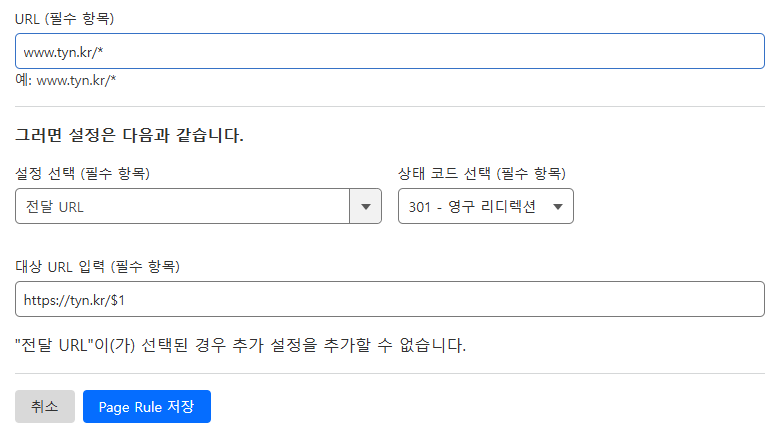Focus the URL field containing www.tyn.kr/*
Screen dimensions: 770x437
pos(390,51)
